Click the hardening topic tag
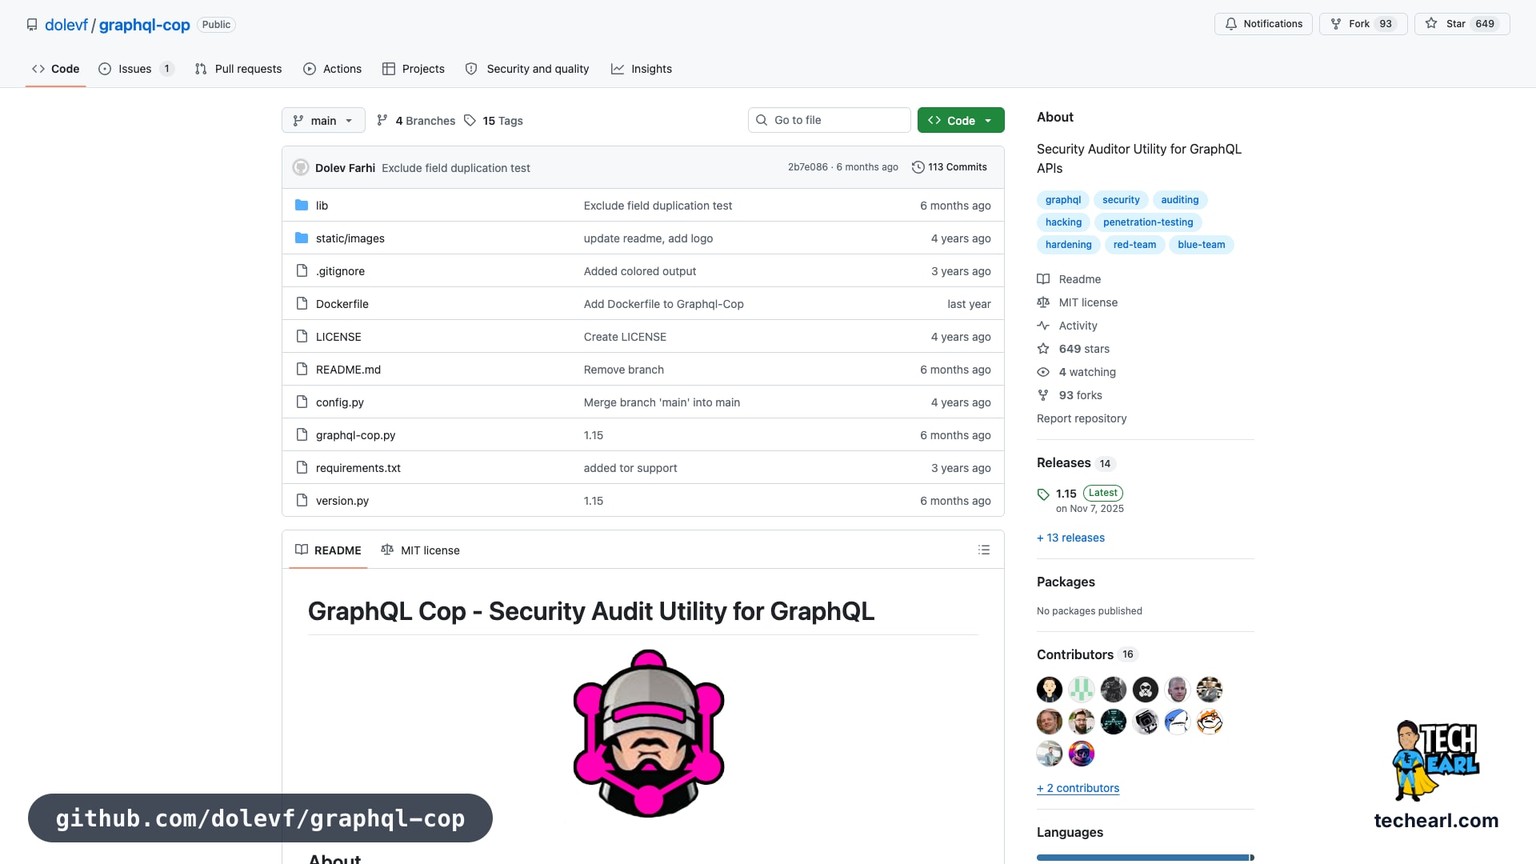 point(1068,244)
